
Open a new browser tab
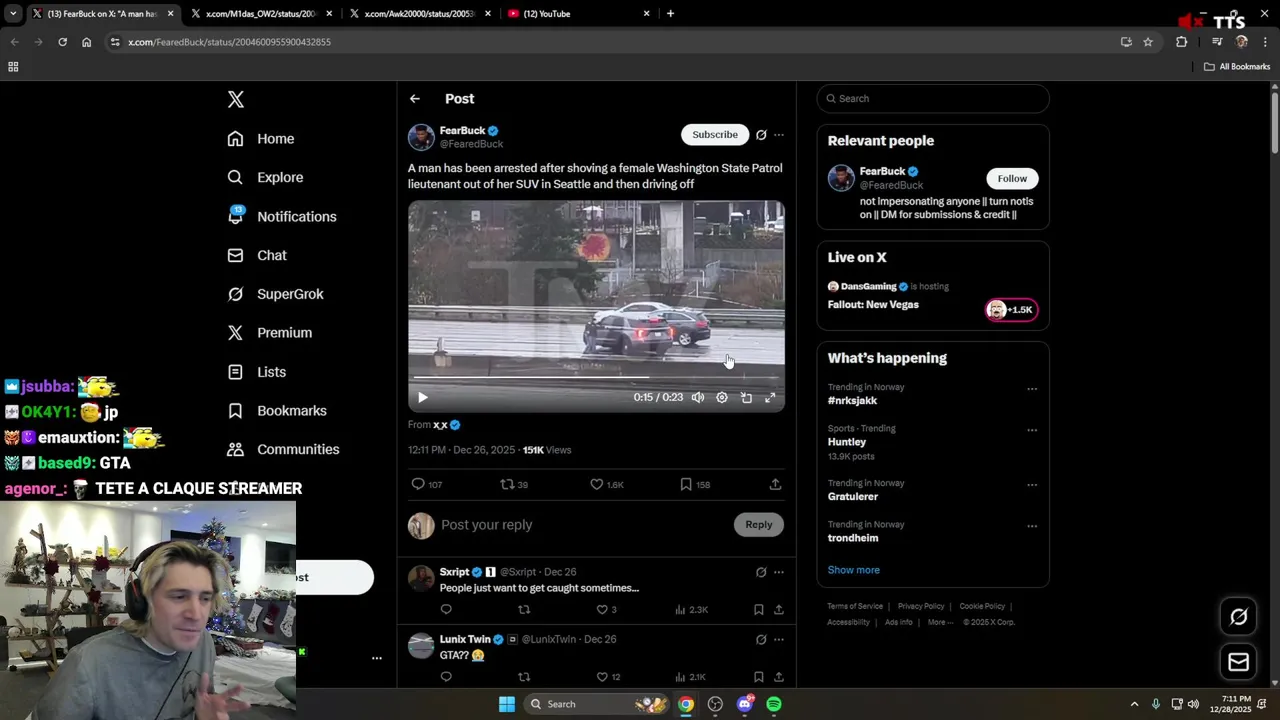tap(670, 14)
